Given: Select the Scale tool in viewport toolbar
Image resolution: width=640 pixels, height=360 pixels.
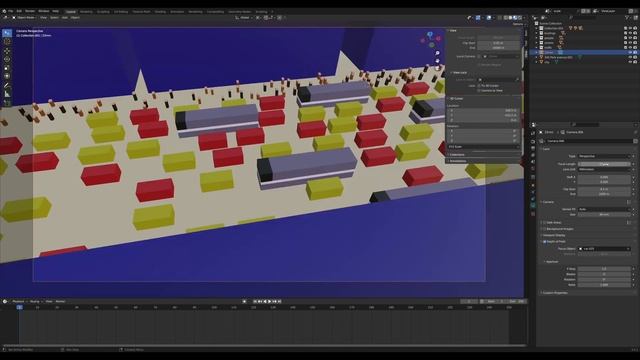Looking at the screenshot, I should click(x=7, y=68).
